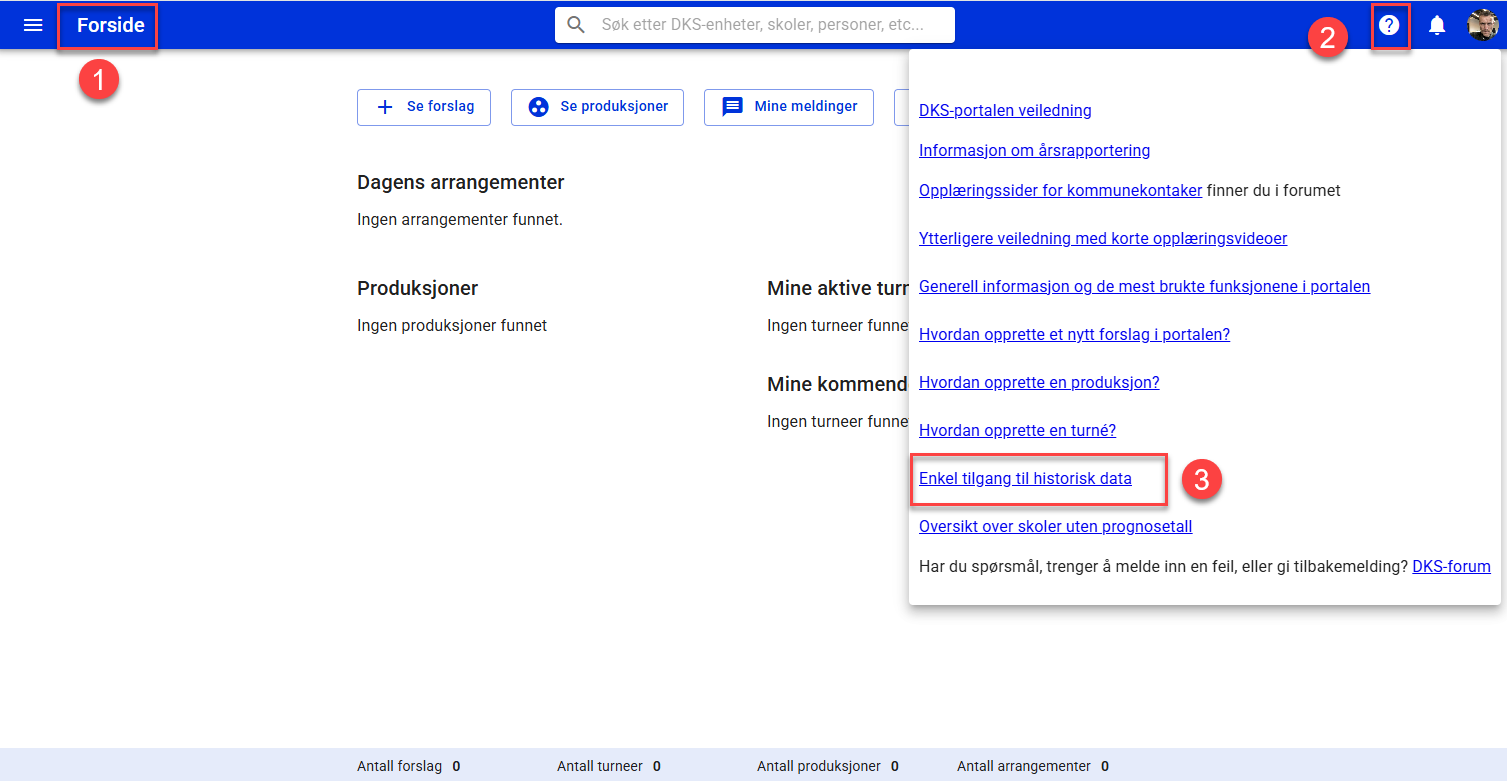This screenshot has height=781, width=1507.
Task: Open the user profile avatar
Action: (1482, 25)
